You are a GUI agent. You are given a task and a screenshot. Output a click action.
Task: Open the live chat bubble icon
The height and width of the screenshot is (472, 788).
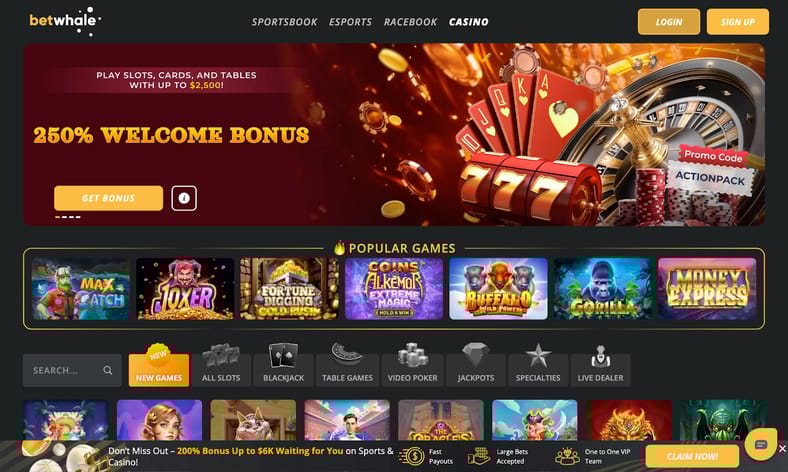click(x=761, y=444)
